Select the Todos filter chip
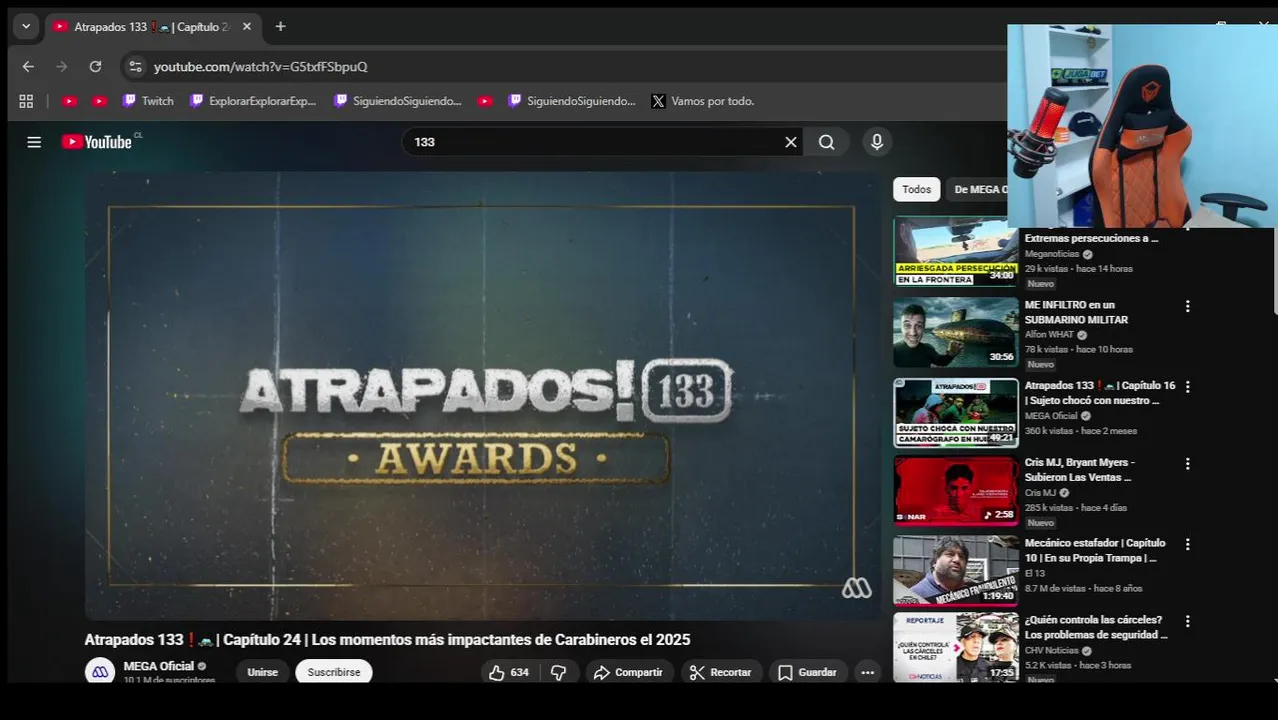 tap(916, 189)
